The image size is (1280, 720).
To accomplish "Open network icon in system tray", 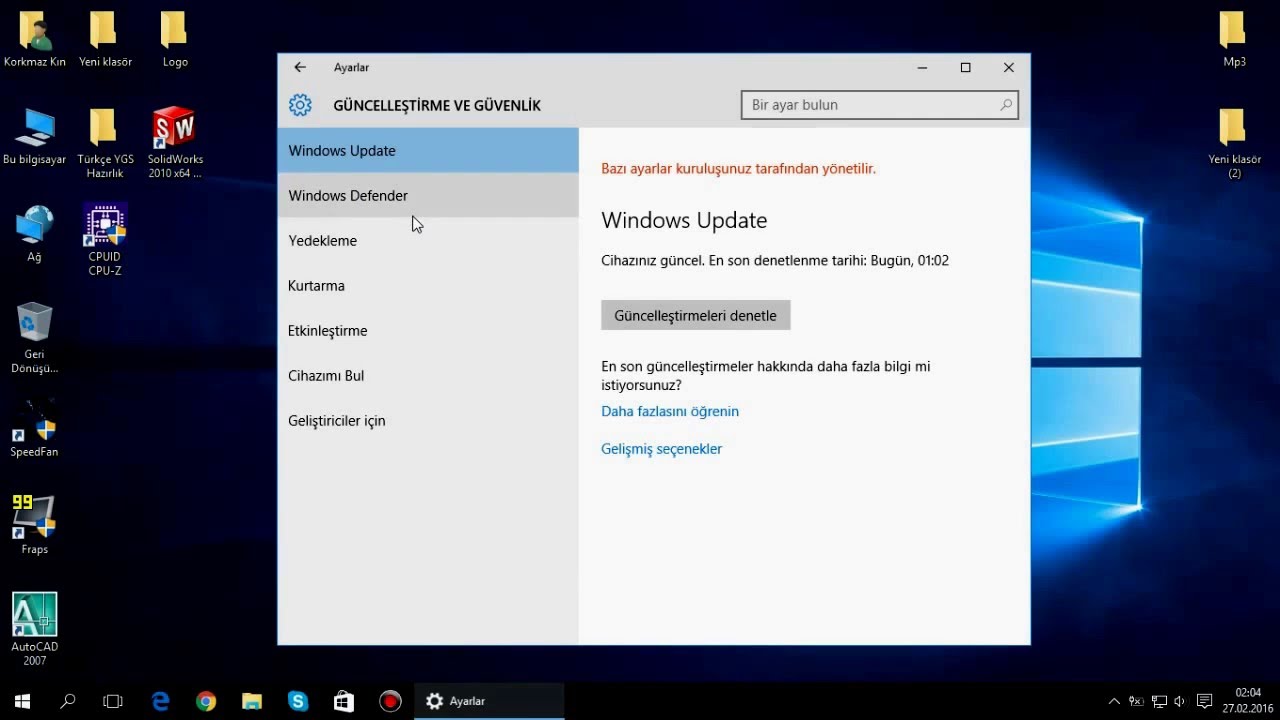I will point(1159,702).
